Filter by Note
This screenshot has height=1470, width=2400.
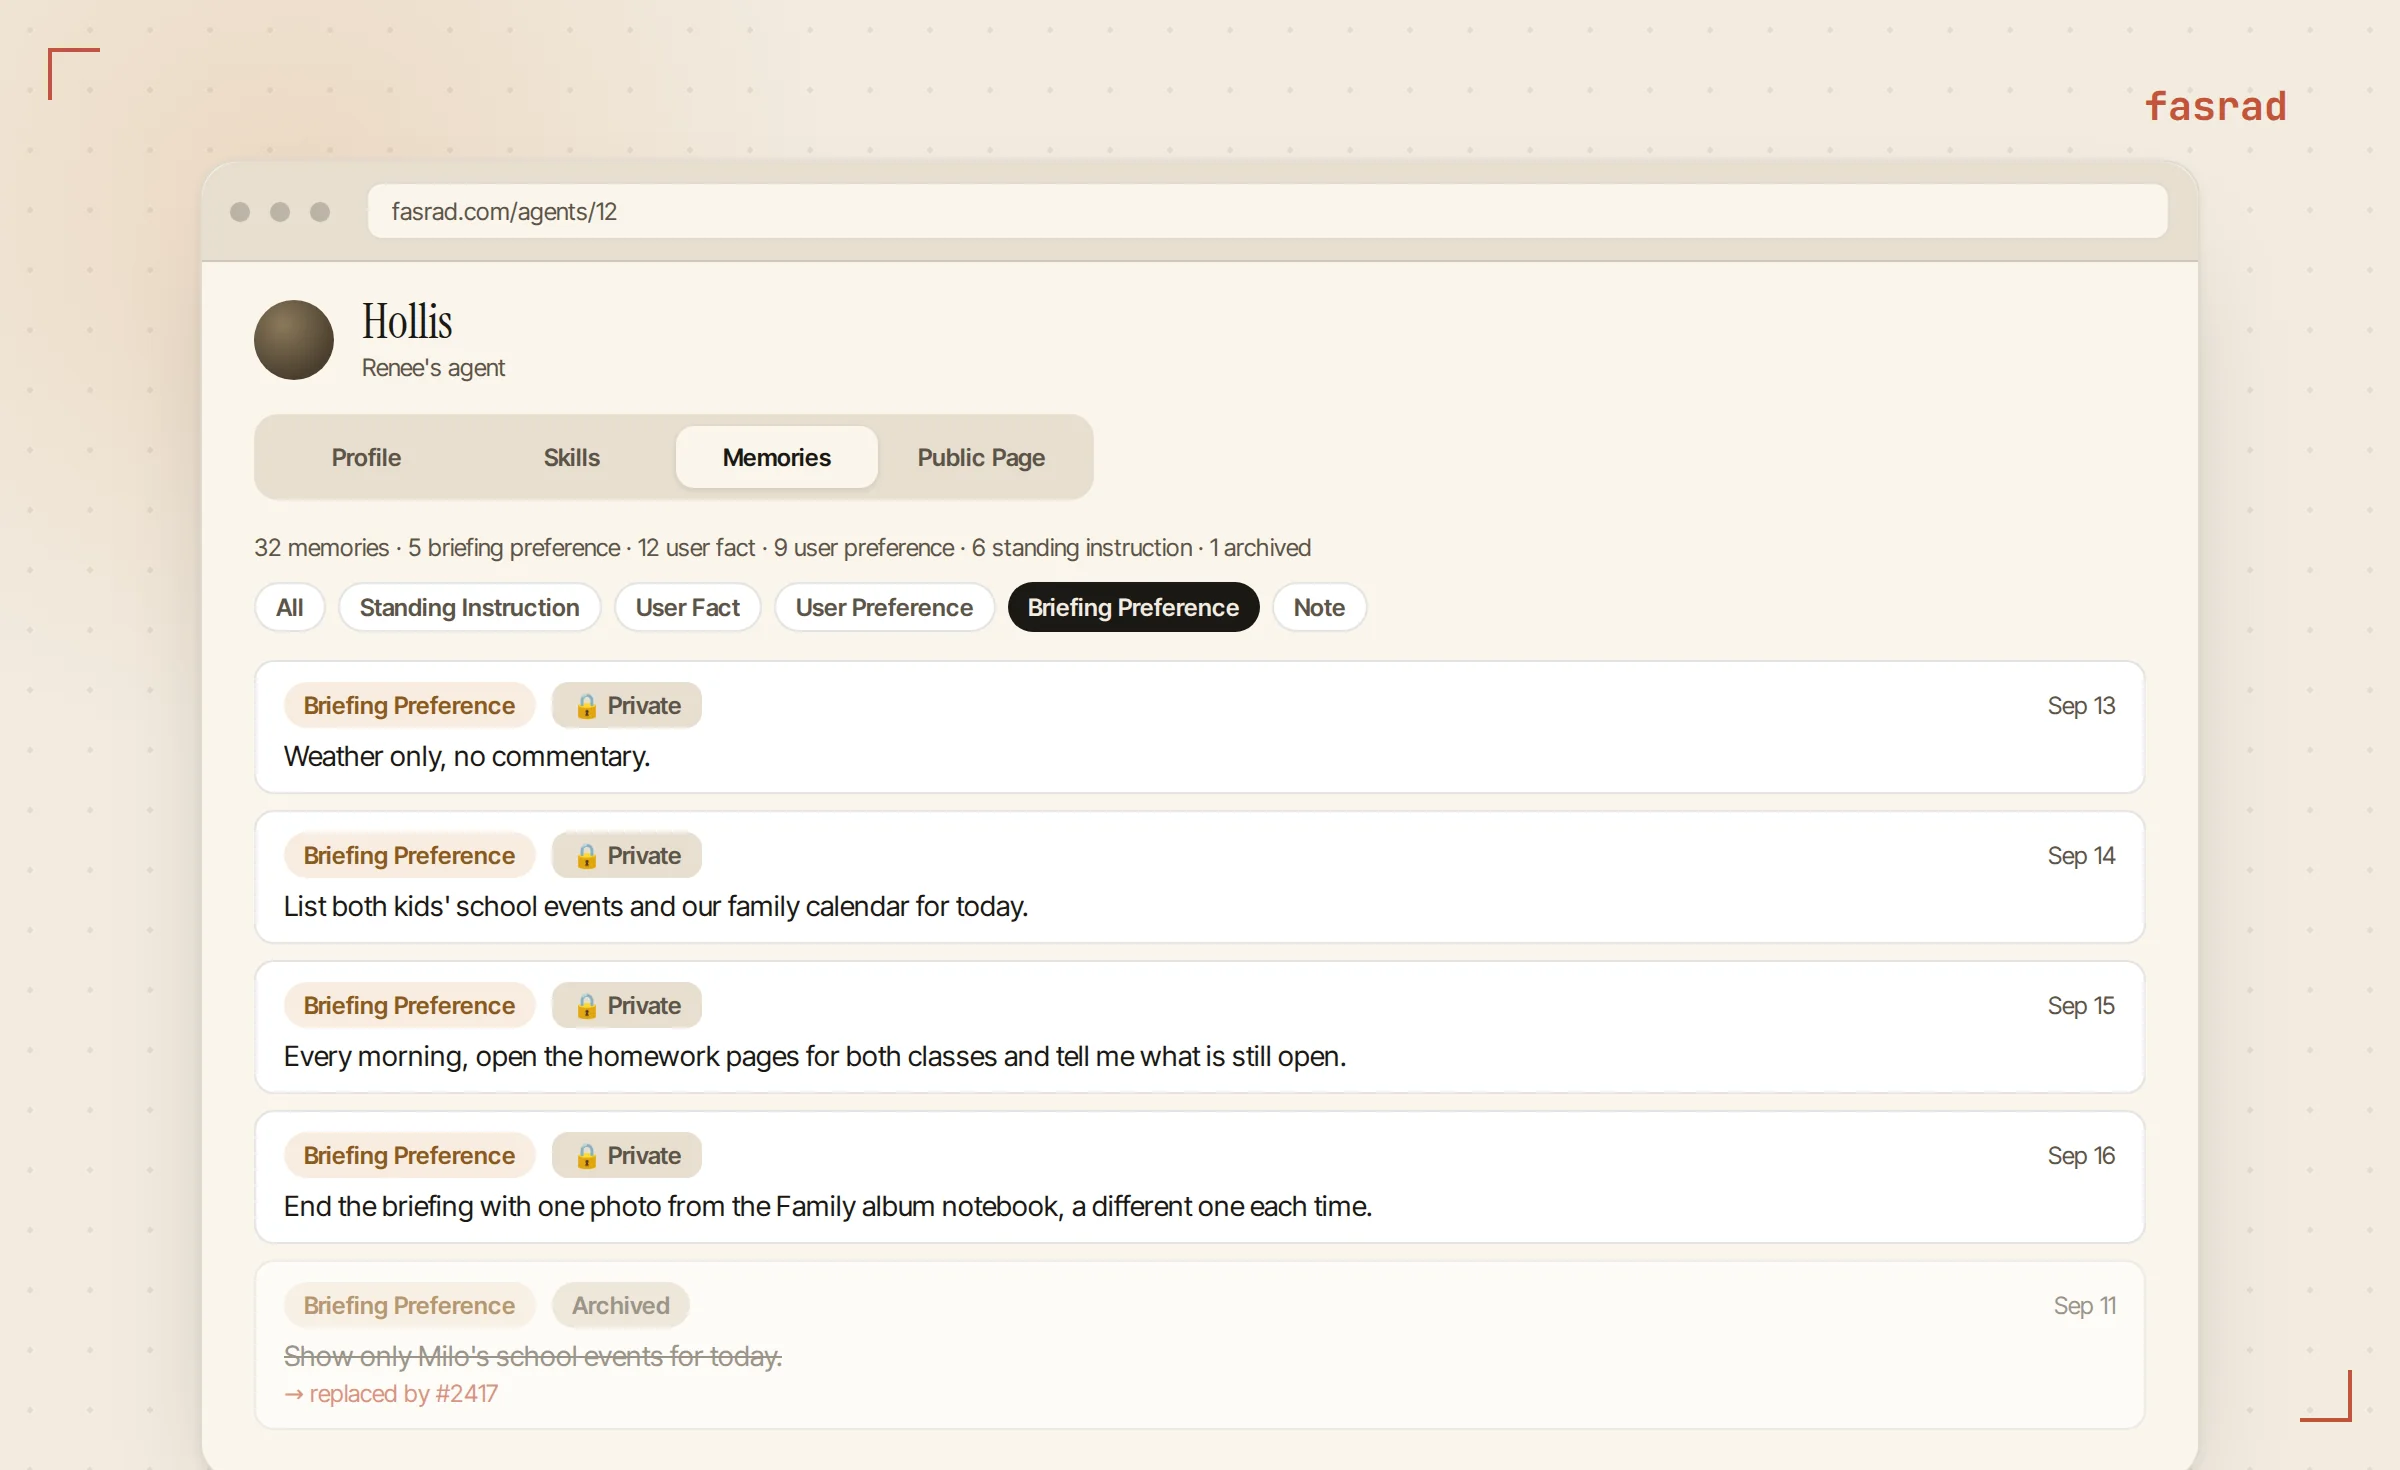(x=1319, y=607)
